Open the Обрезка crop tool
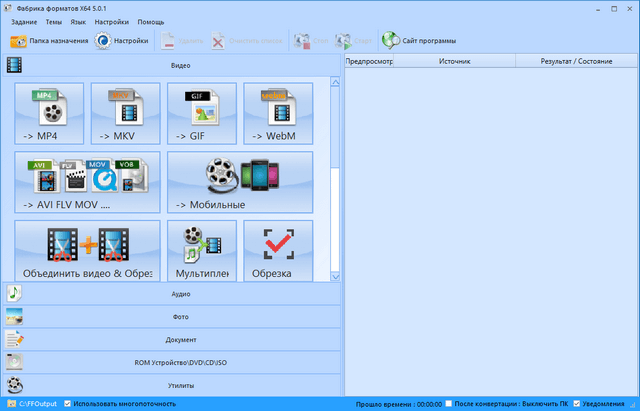The width and height of the screenshot is (640, 411). (278, 251)
